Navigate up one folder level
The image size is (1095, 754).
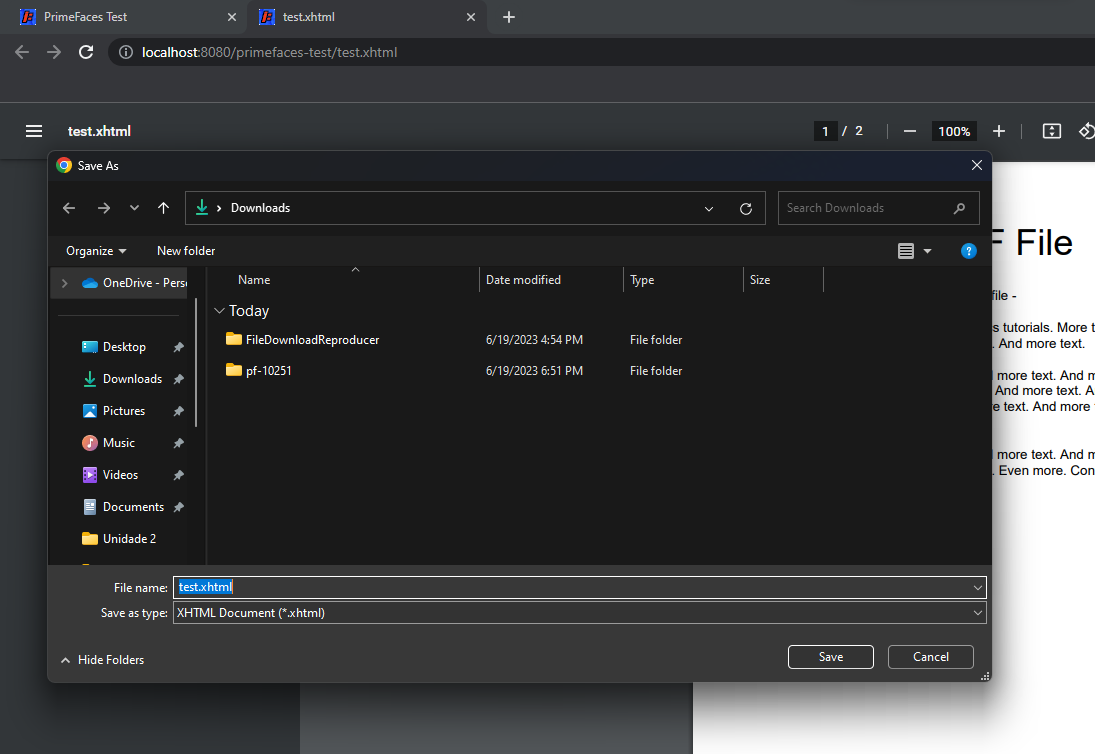tap(163, 208)
